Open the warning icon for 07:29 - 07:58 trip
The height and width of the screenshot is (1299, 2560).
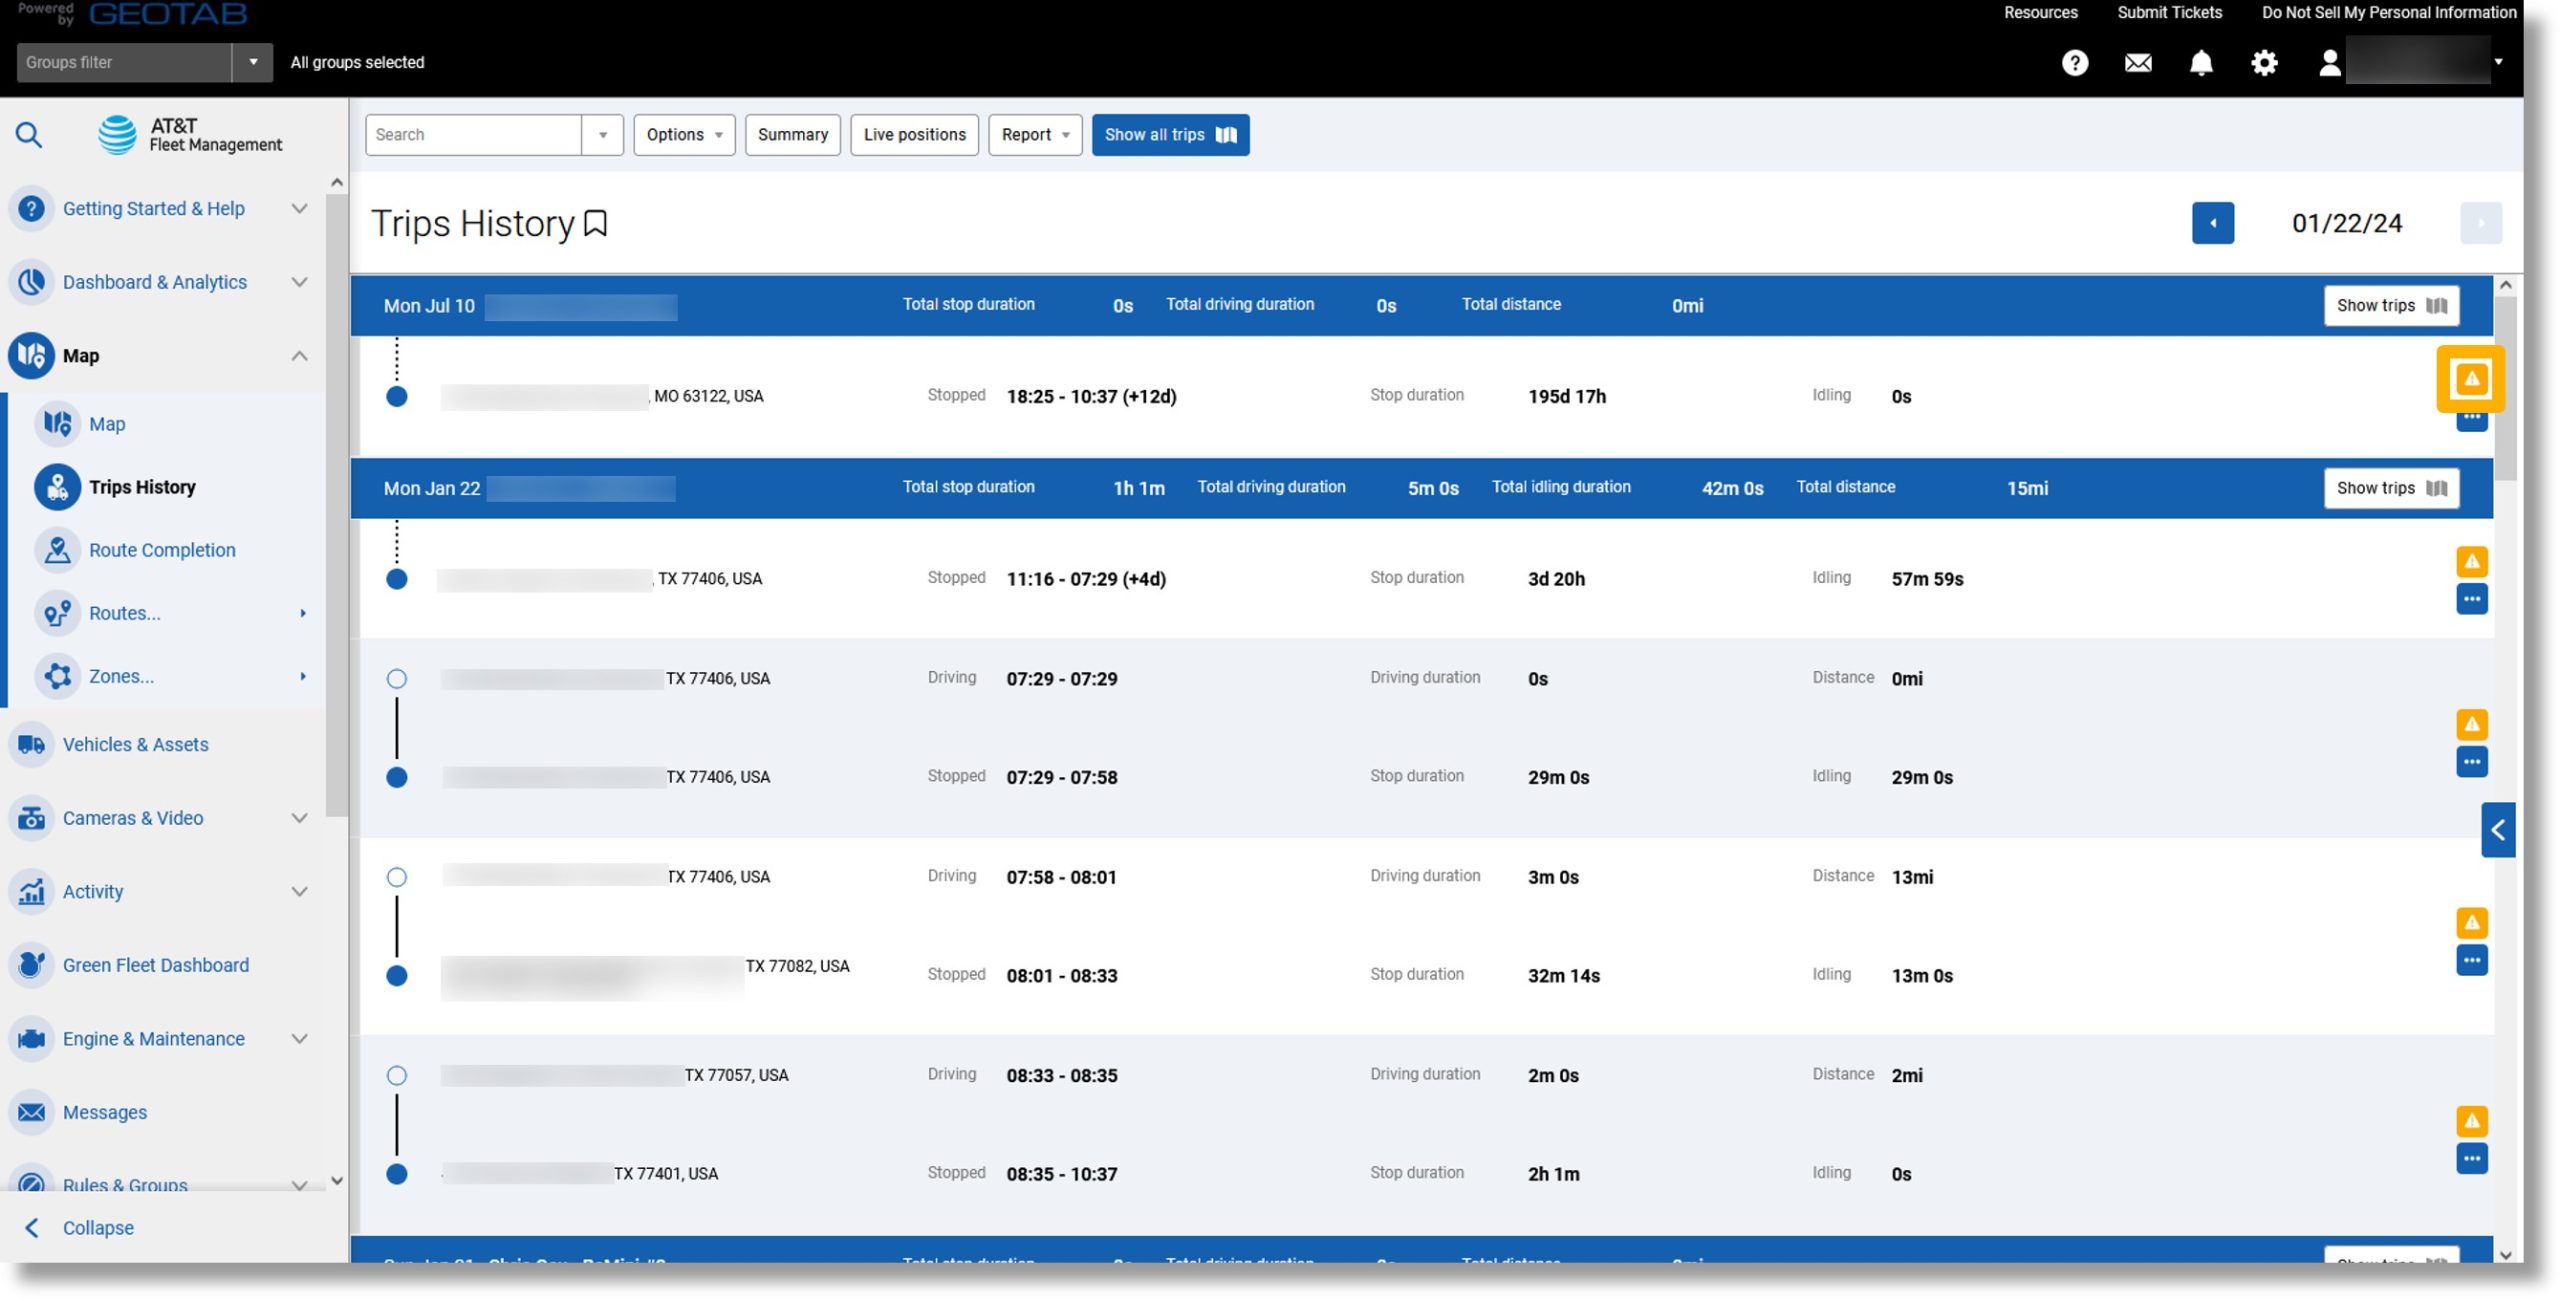click(2471, 724)
